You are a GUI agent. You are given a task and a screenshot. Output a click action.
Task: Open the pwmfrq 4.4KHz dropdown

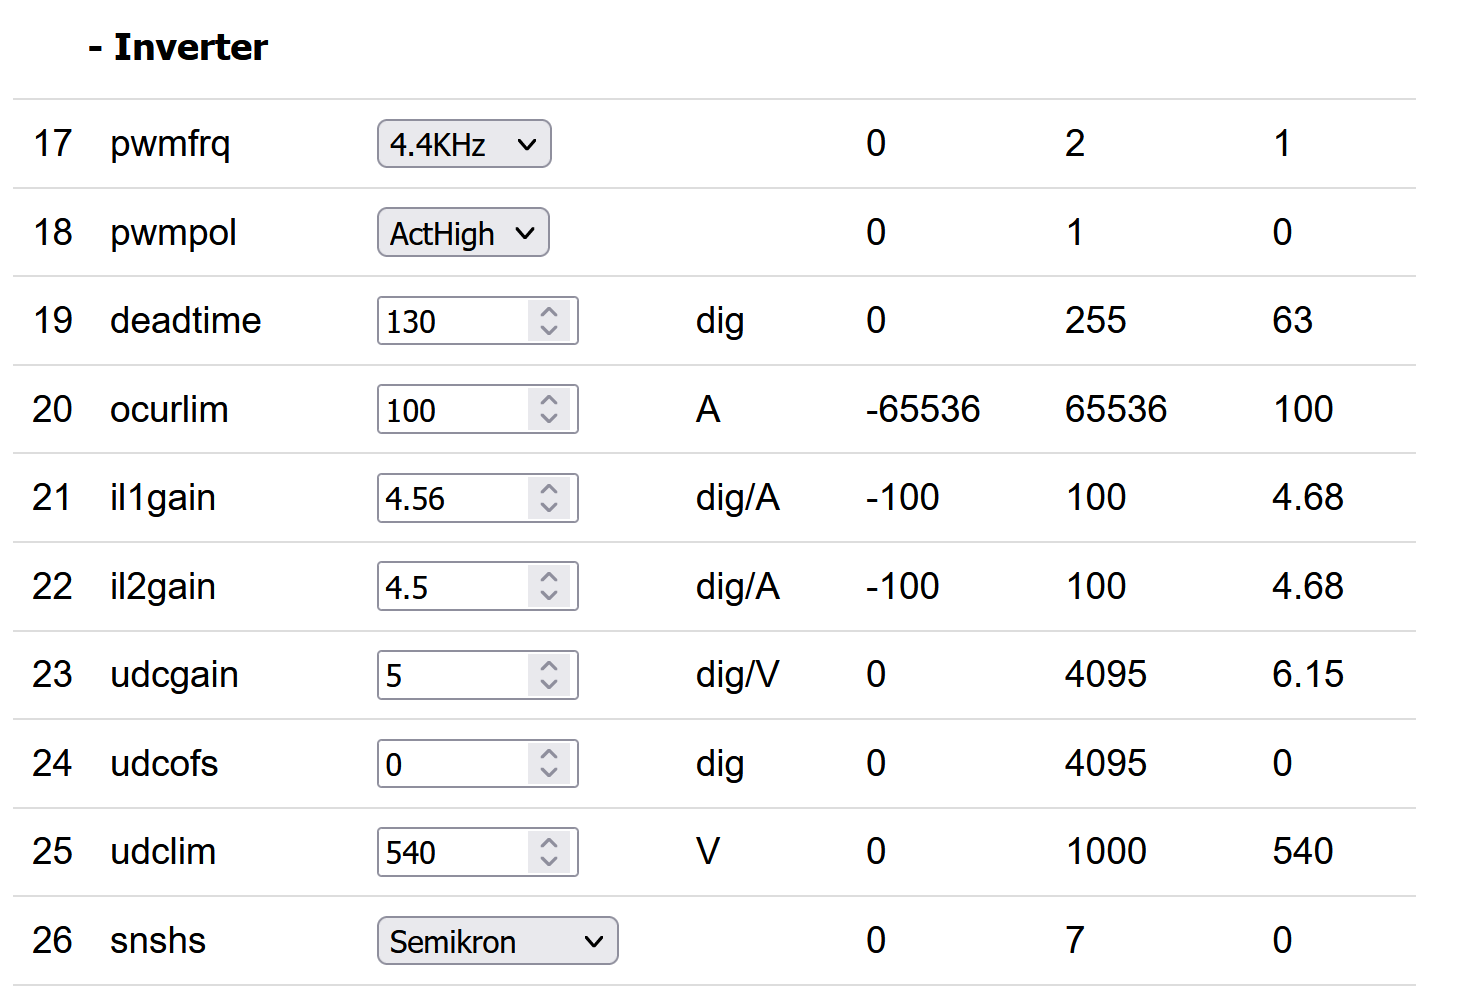464,144
